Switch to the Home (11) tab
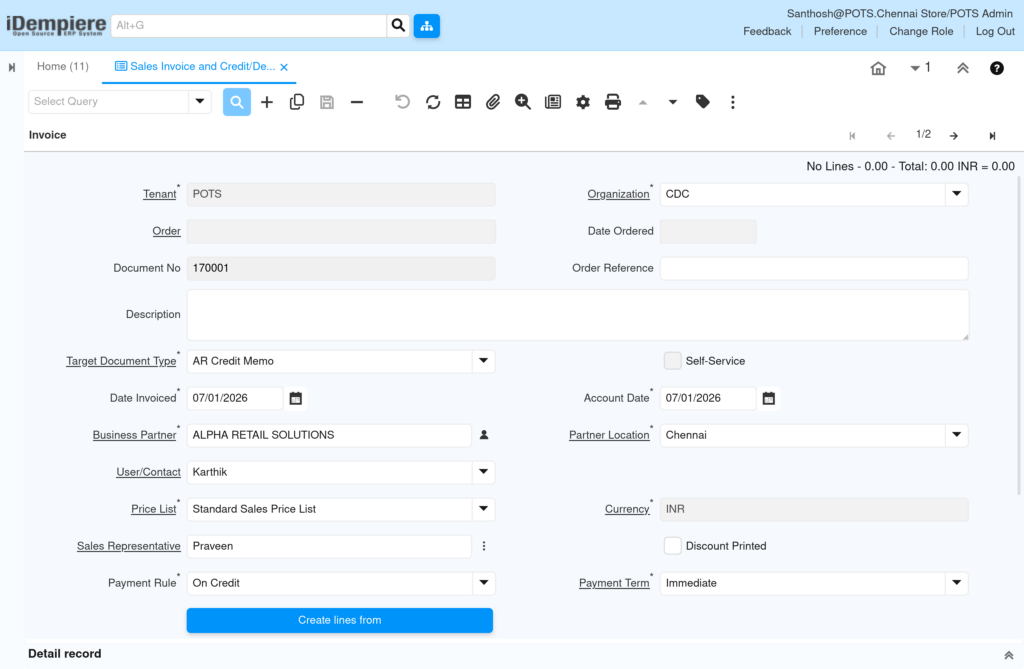 (x=63, y=67)
